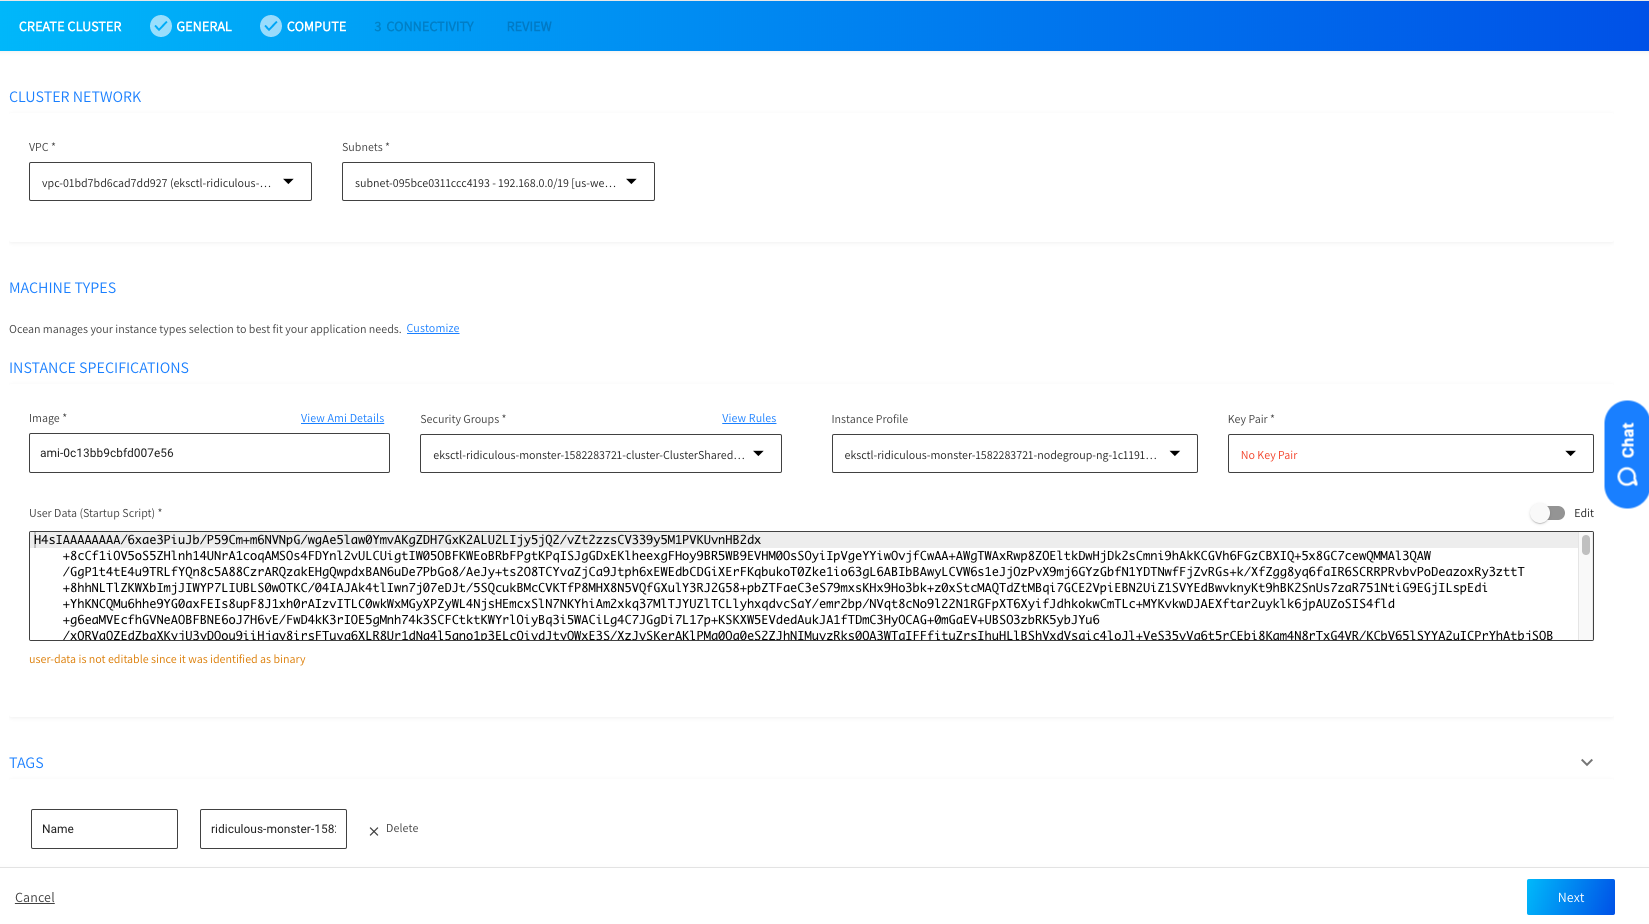The width and height of the screenshot is (1649, 924).
Task: Go to the Review step tab
Action: point(529,27)
